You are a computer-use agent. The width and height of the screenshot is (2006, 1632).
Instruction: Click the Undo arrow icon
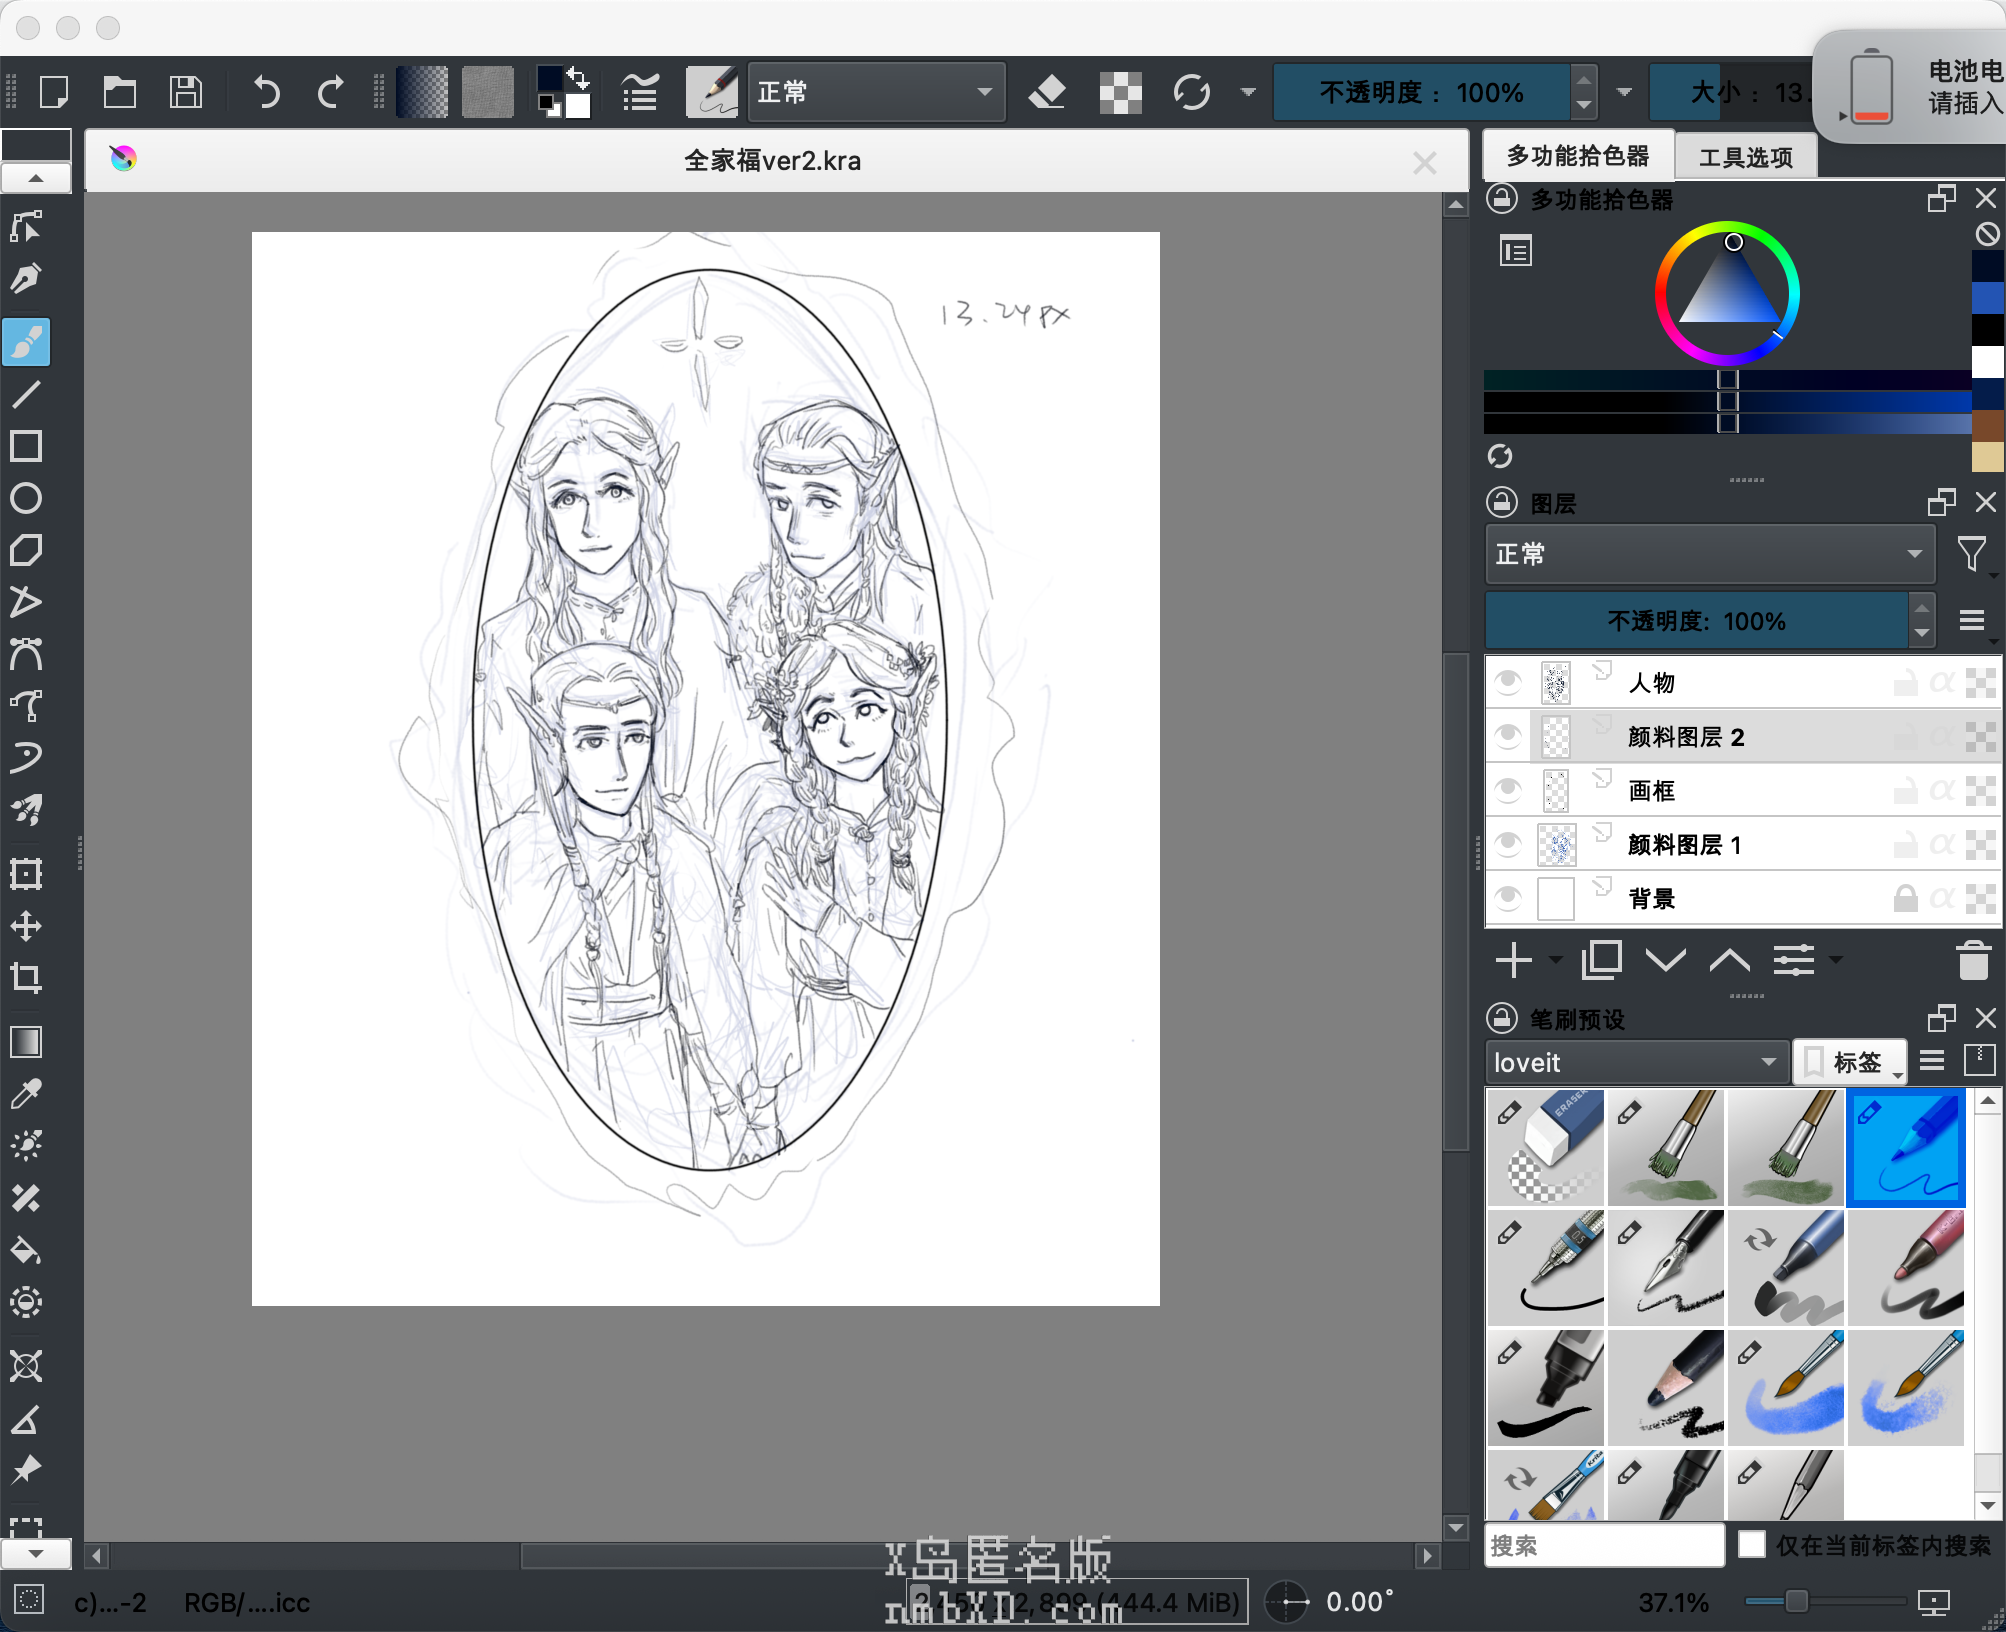[x=266, y=93]
